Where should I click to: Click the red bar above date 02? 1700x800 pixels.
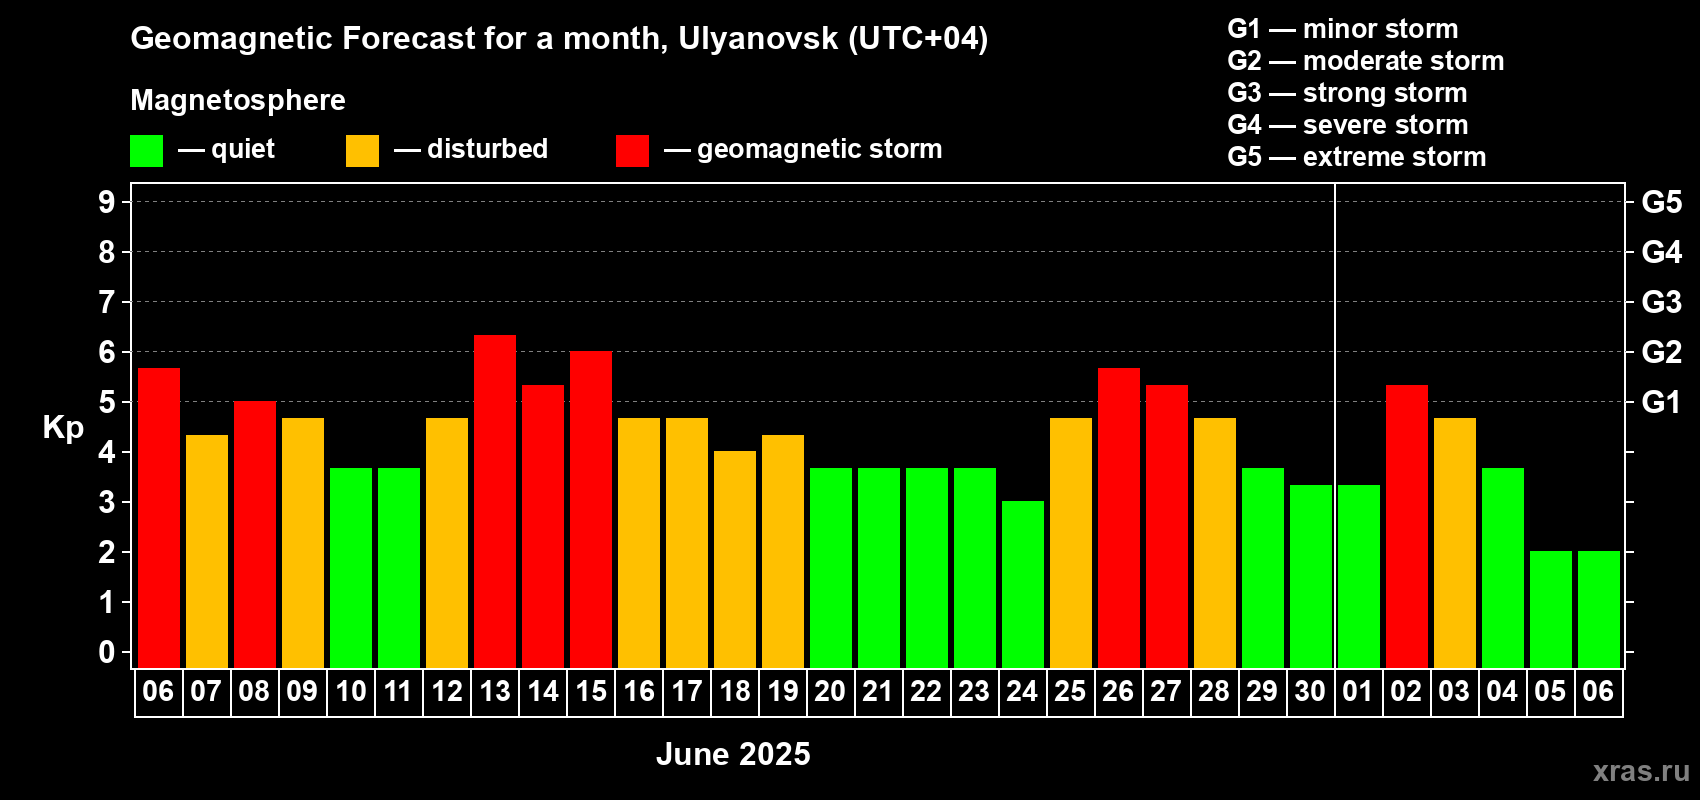(1407, 526)
